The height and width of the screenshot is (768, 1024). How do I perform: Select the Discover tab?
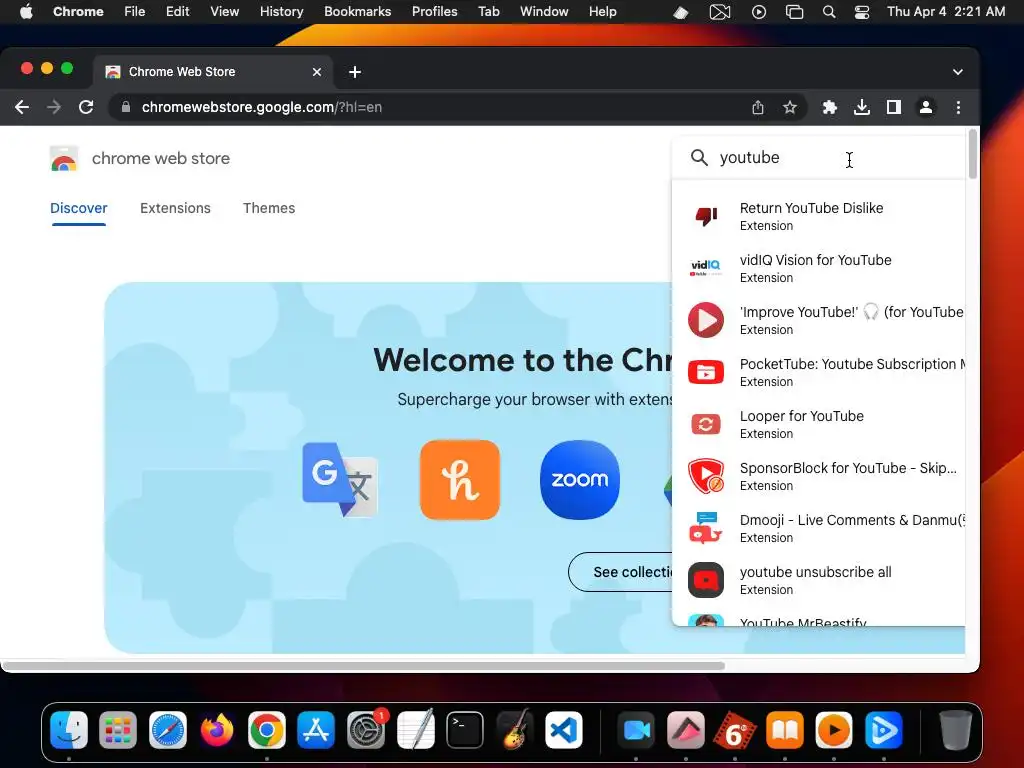pyautogui.click(x=78, y=208)
